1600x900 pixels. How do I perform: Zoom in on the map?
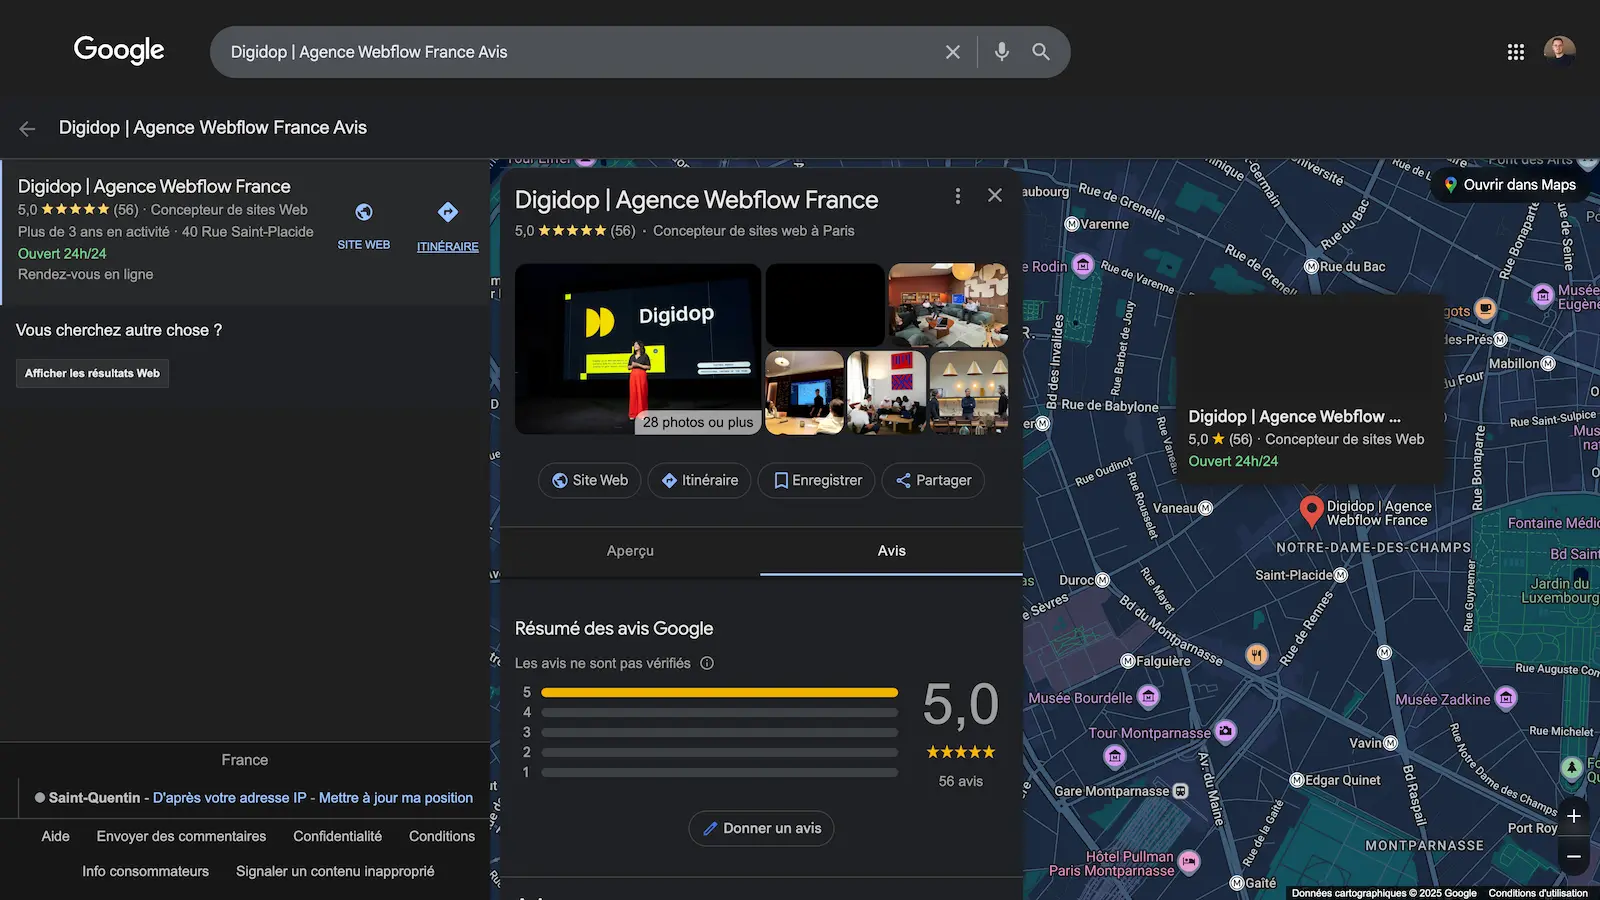1574,816
